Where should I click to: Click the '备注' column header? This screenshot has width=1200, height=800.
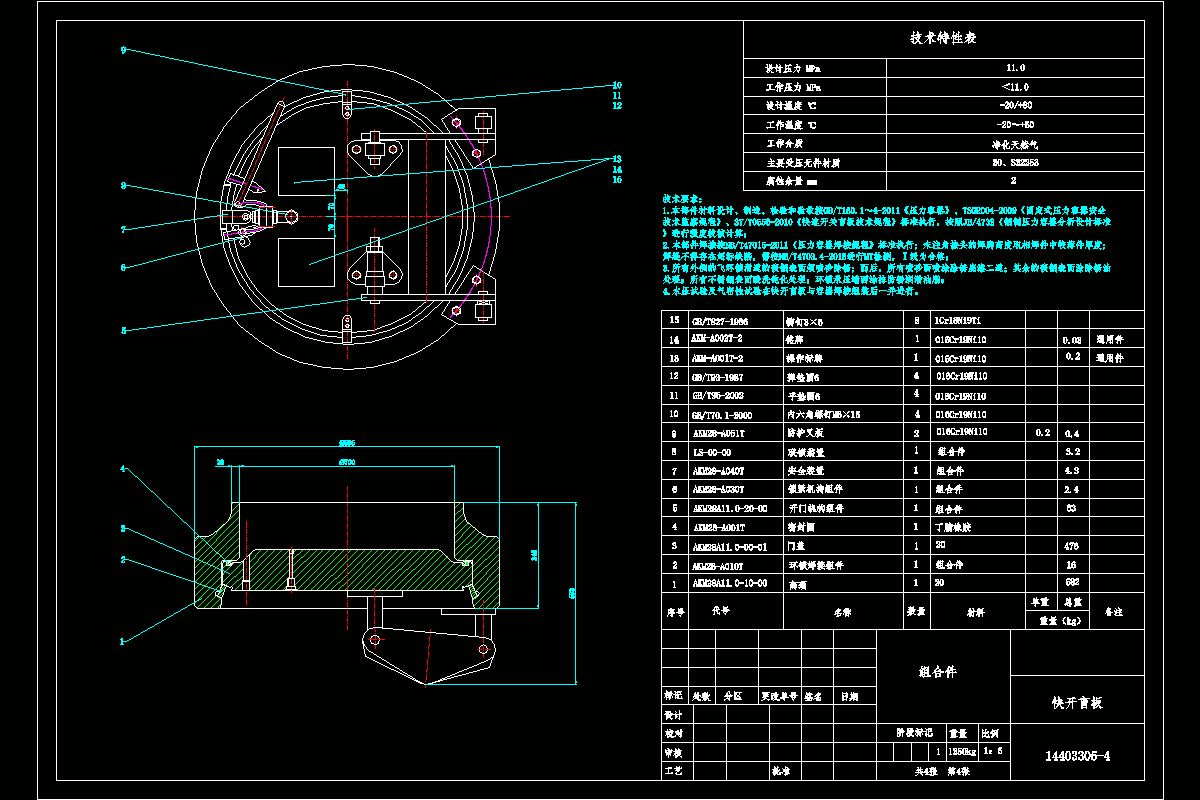pyautogui.click(x=1113, y=610)
